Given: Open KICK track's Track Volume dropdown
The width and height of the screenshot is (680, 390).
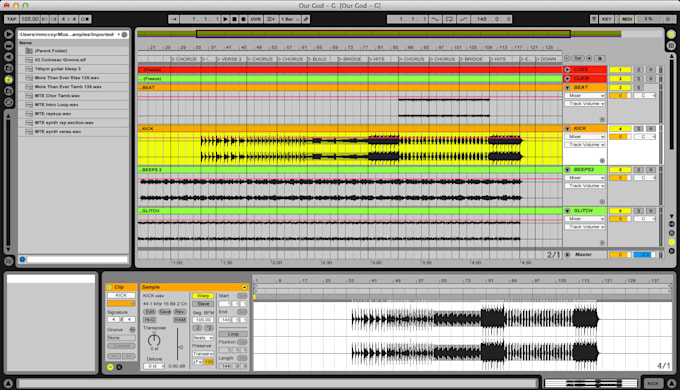Looking at the screenshot, I should coord(585,144).
